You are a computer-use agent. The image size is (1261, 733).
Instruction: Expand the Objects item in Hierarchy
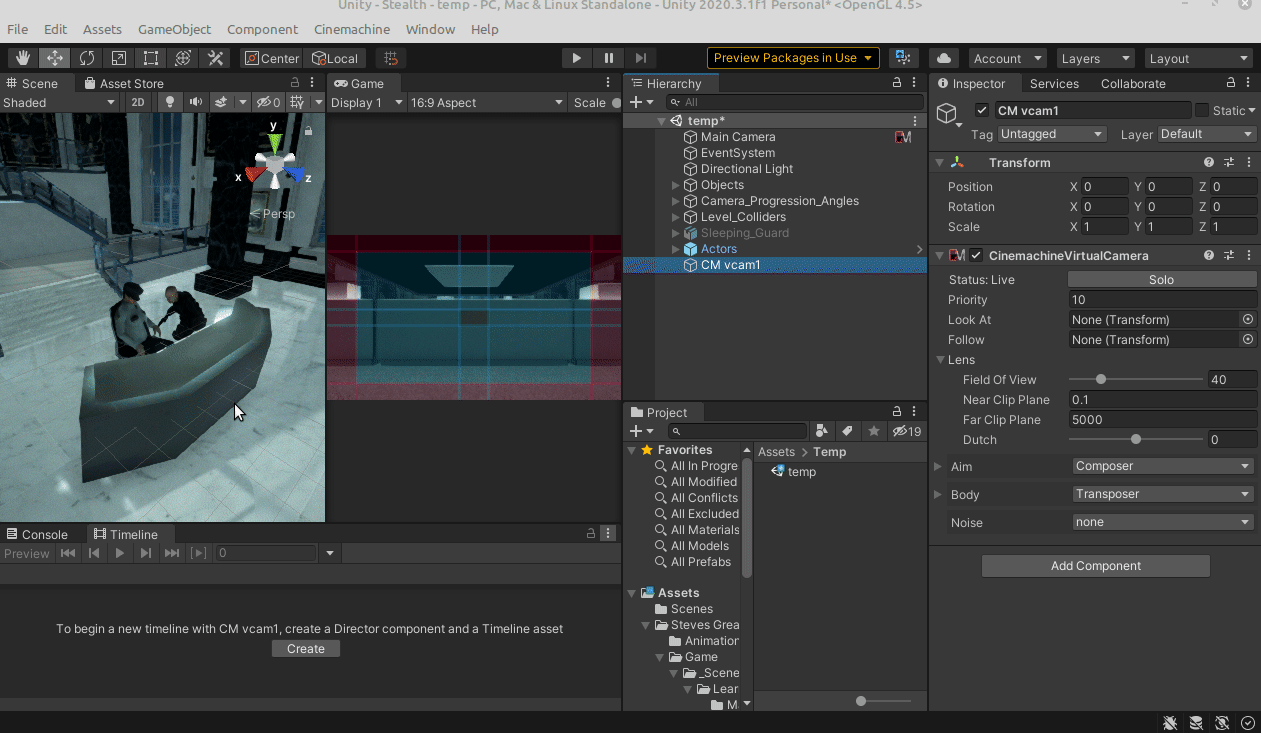pos(676,185)
